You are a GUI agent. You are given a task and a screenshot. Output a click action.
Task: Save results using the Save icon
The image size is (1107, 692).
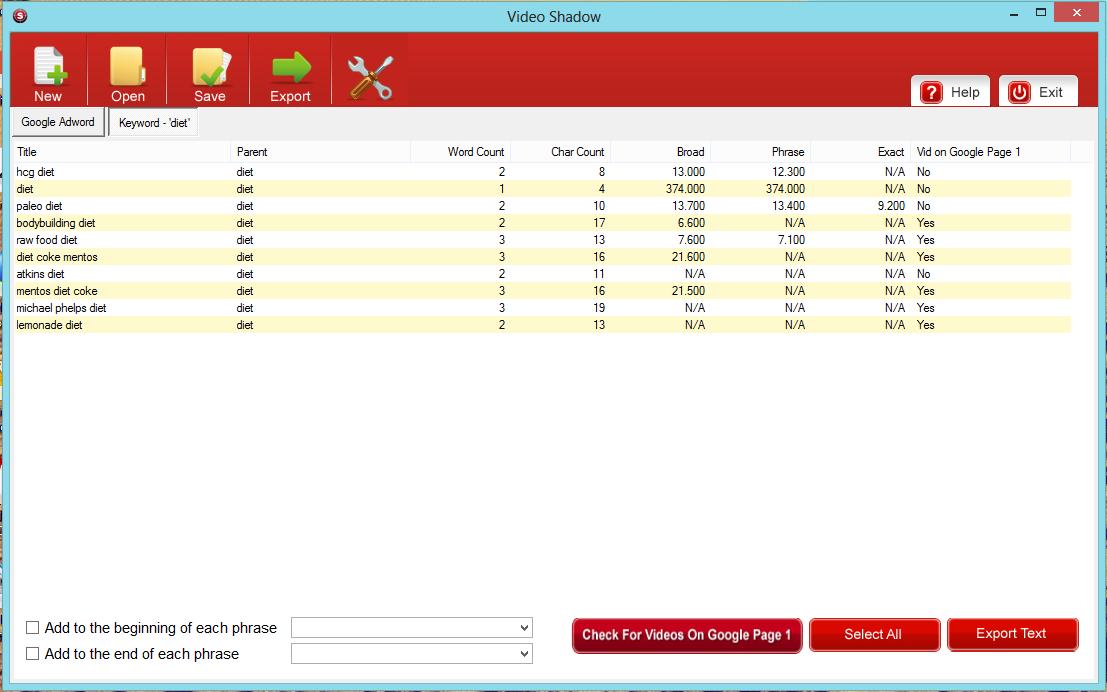pyautogui.click(x=210, y=72)
